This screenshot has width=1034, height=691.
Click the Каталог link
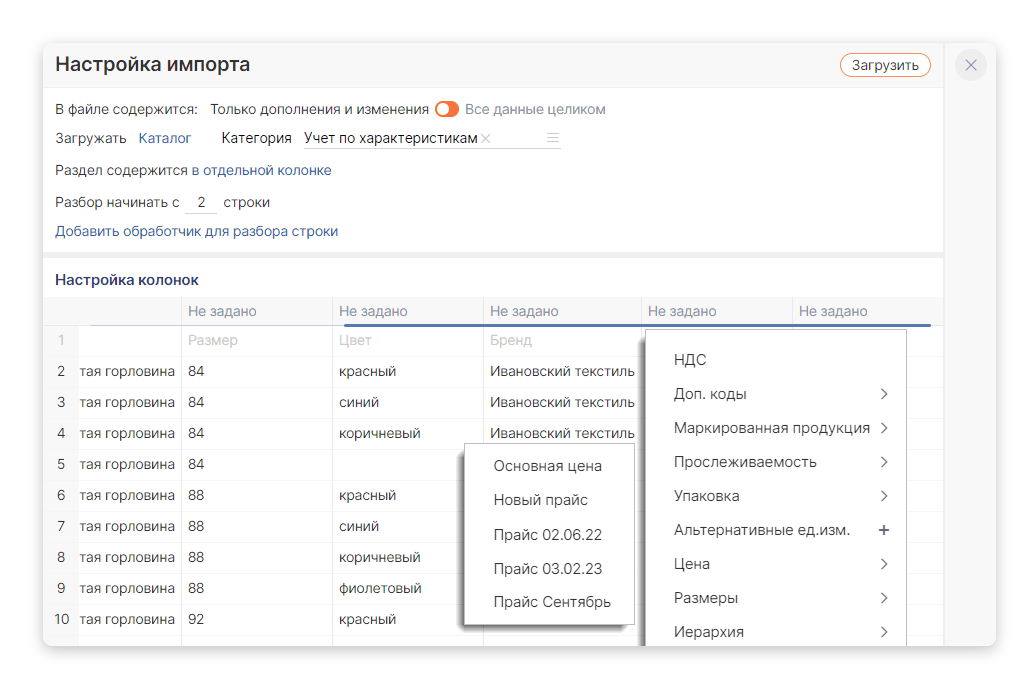tap(165, 139)
